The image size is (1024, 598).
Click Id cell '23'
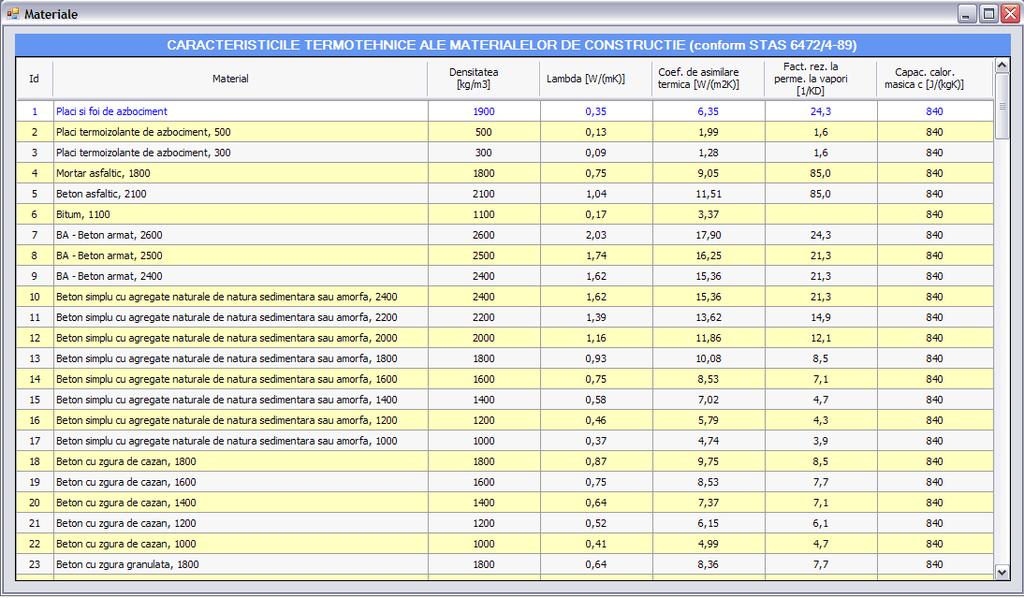pos(35,564)
